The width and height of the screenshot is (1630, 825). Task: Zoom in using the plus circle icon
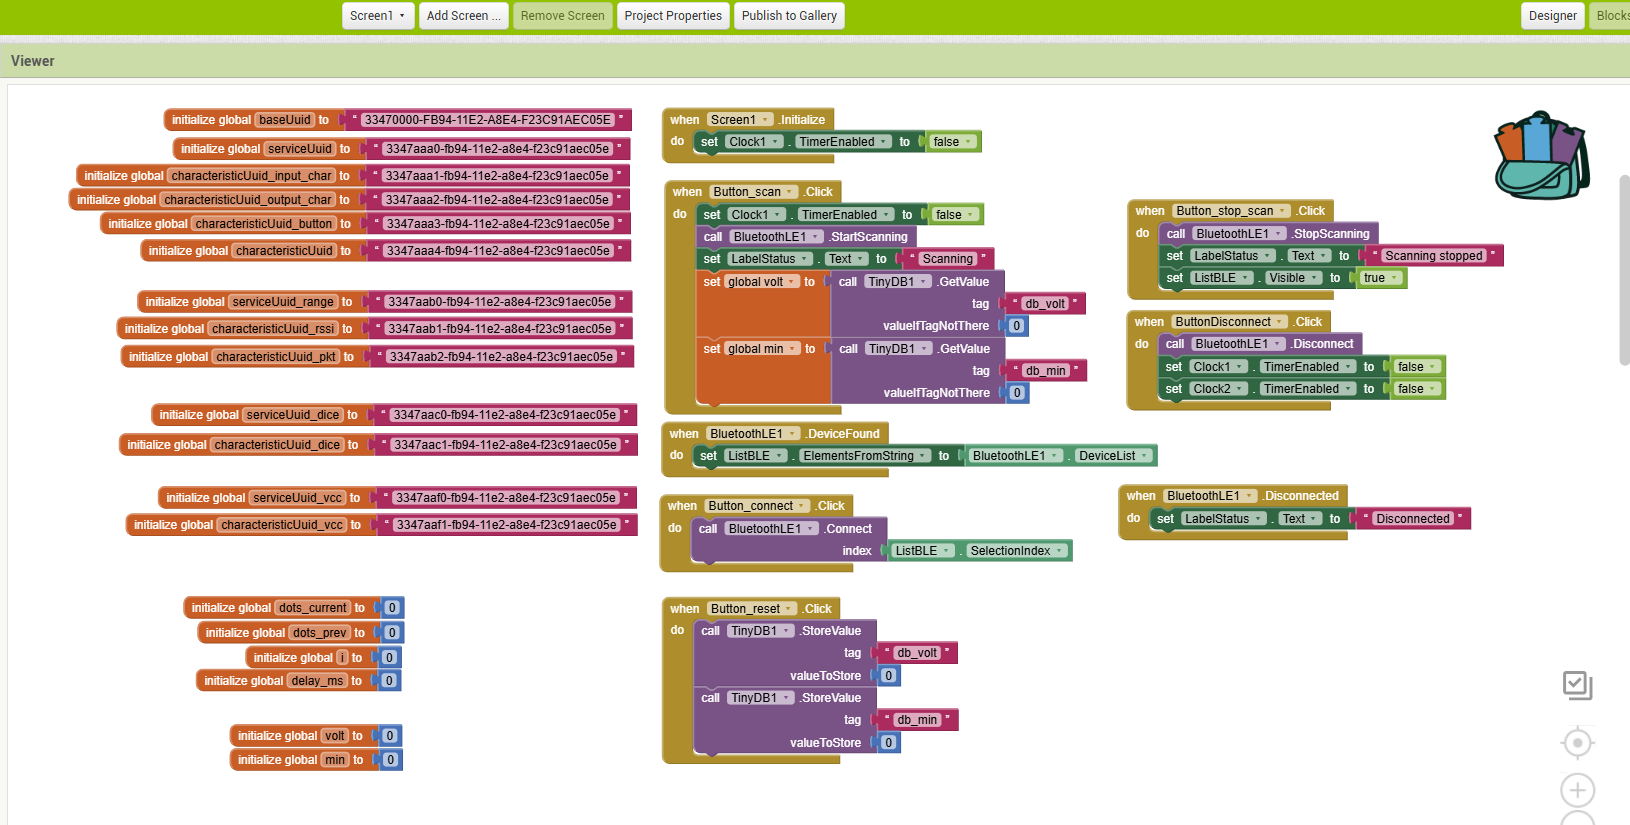pyautogui.click(x=1577, y=790)
